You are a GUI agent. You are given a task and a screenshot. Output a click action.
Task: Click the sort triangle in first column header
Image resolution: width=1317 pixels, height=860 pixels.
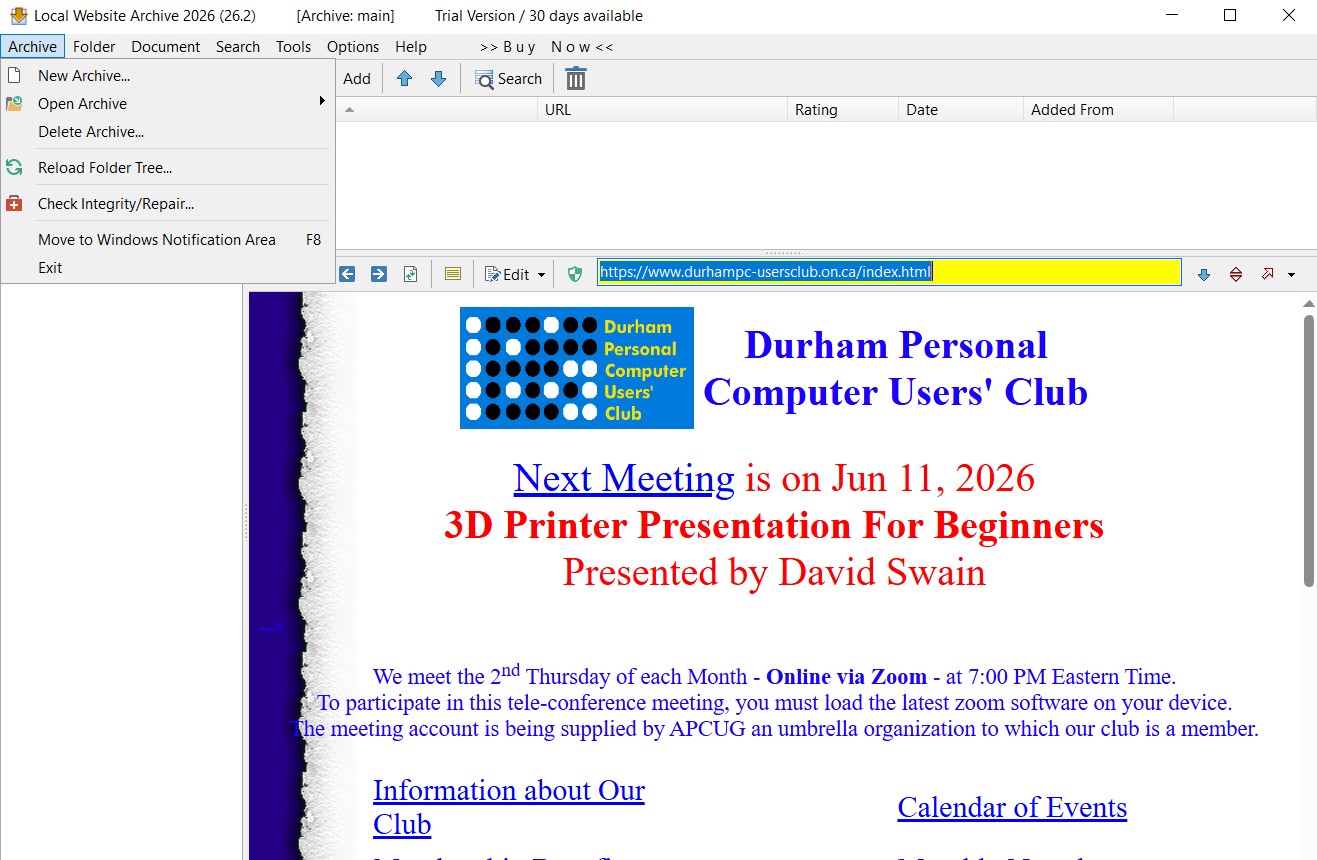click(x=350, y=110)
